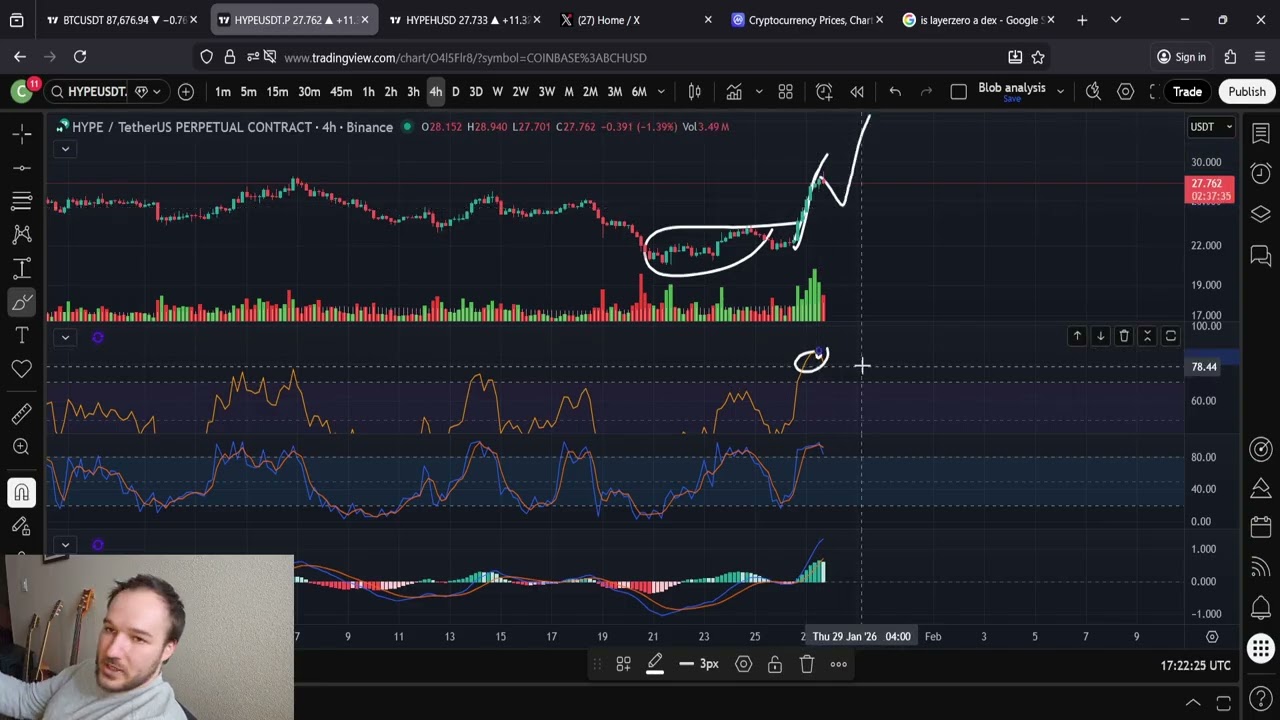1280x720 pixels.
Task: Click the browser address bar URL
Action: [x=465, y=58]
